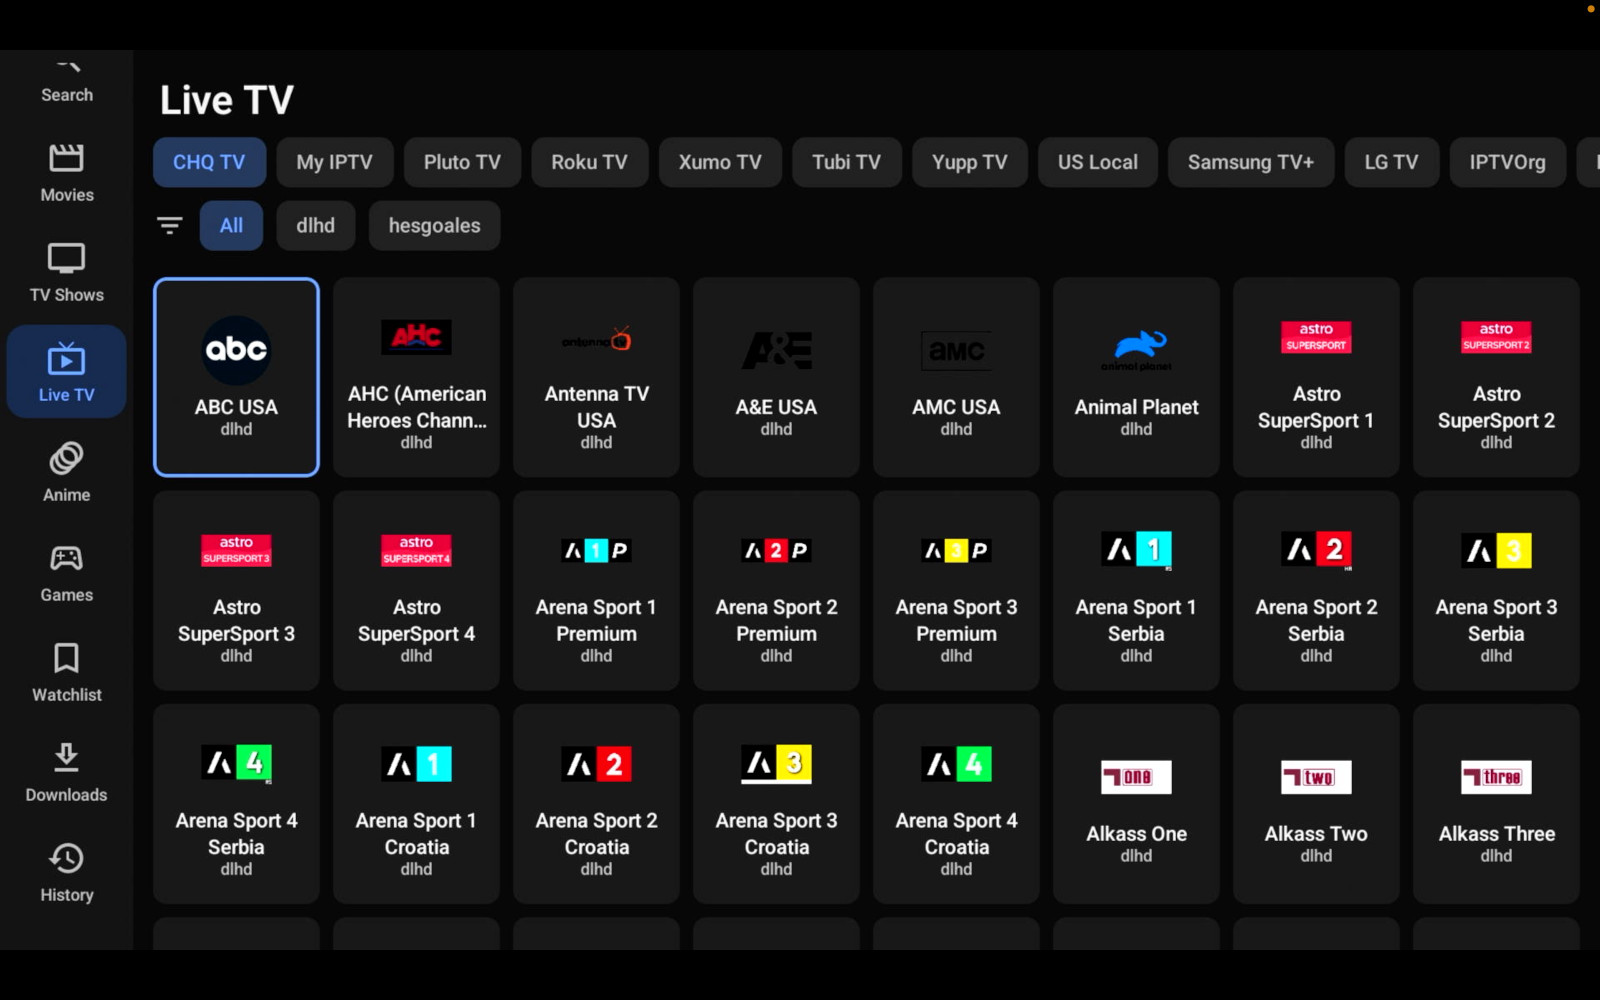Click the A&E logo

pyautogui.click(x=776, y=350)
